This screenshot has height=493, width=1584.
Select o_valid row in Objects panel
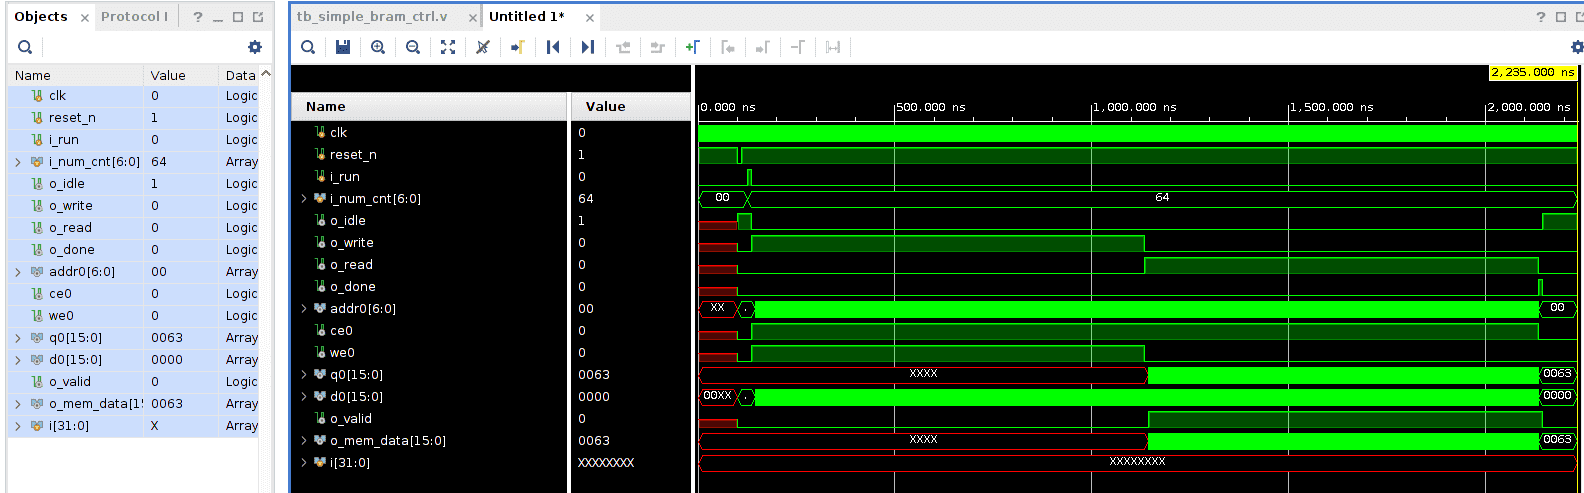(133, 382)
